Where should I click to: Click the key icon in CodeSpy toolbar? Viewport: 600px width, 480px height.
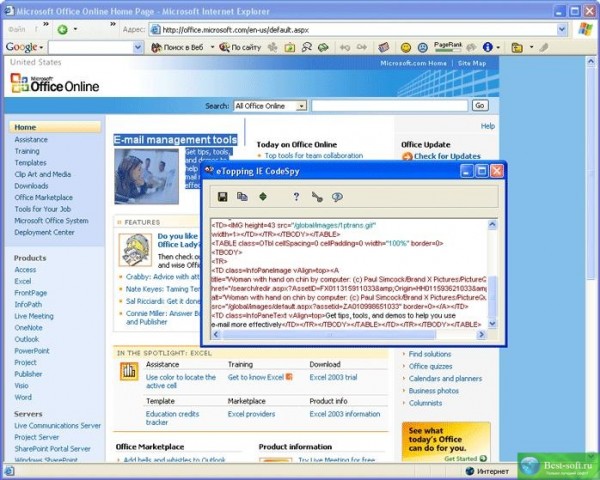click(x=317, y=197)
